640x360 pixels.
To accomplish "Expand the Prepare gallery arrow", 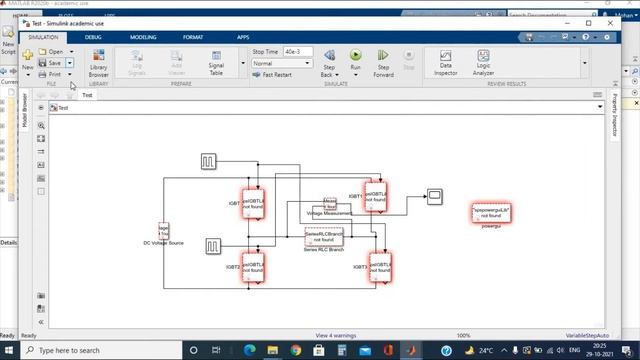I will click(x=243, y=63).
